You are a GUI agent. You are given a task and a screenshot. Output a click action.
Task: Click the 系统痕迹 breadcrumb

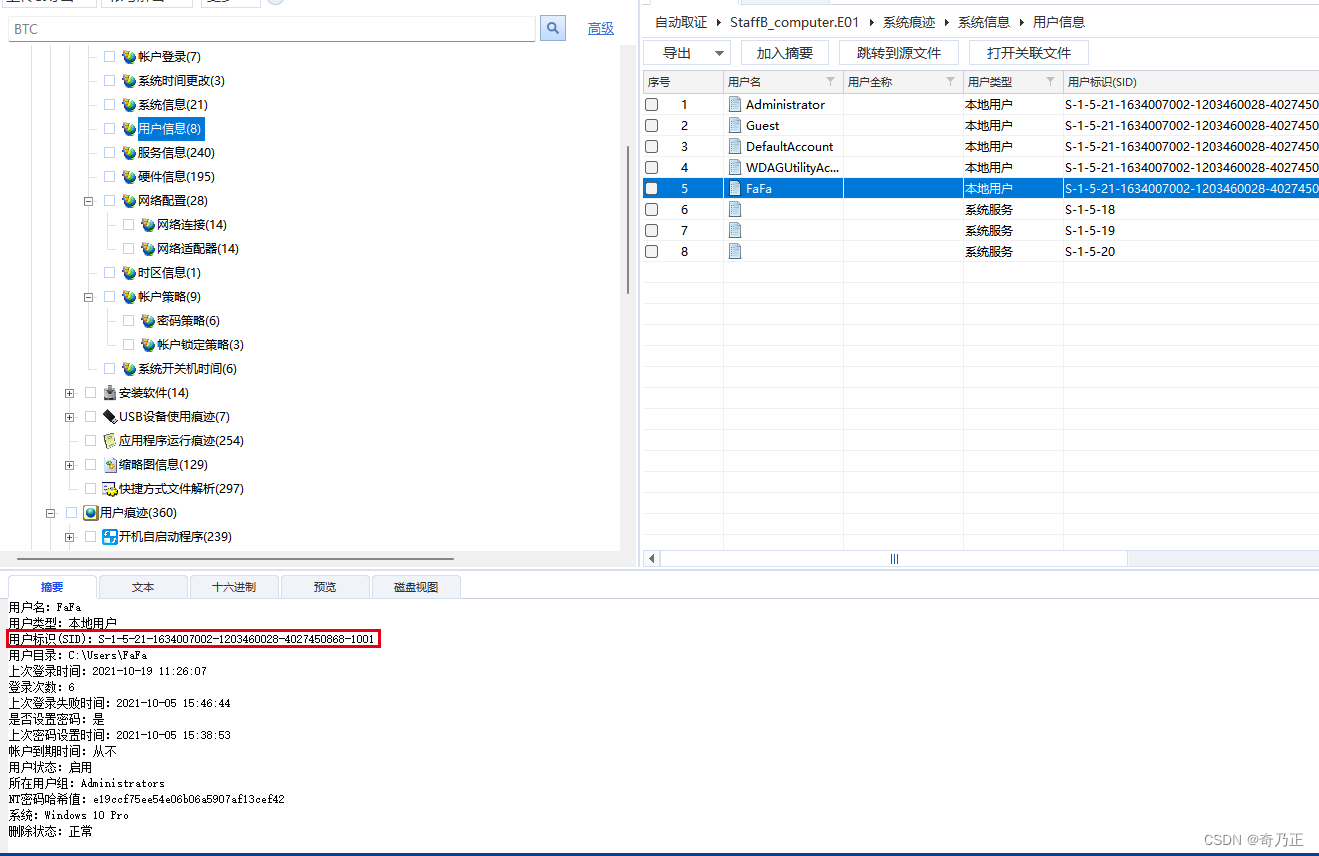[909, 22]
